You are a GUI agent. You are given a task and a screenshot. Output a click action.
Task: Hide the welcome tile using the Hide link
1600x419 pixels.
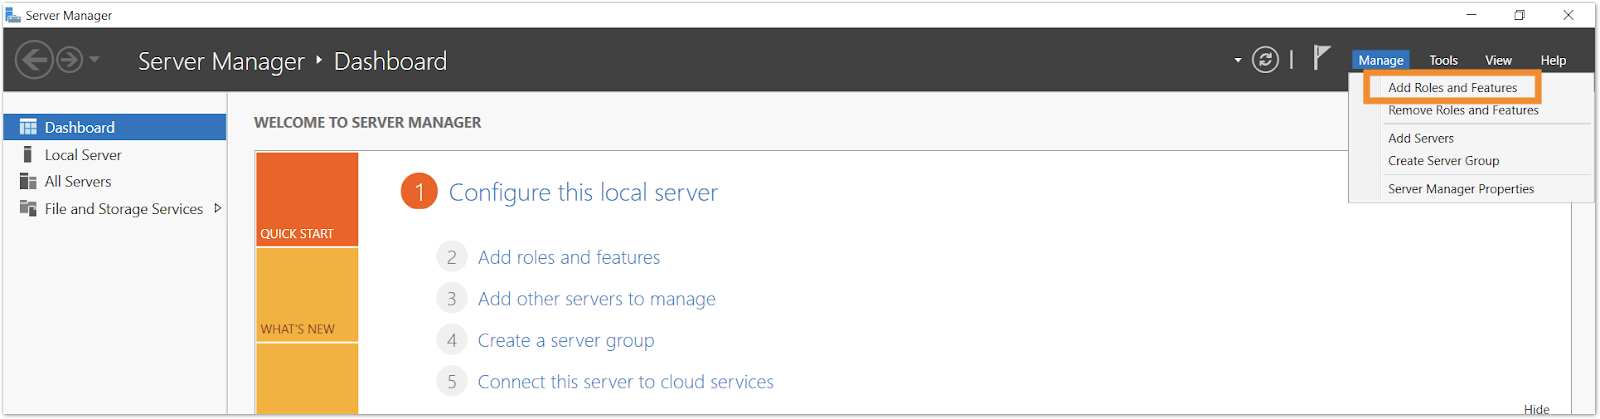(1536, 409)
